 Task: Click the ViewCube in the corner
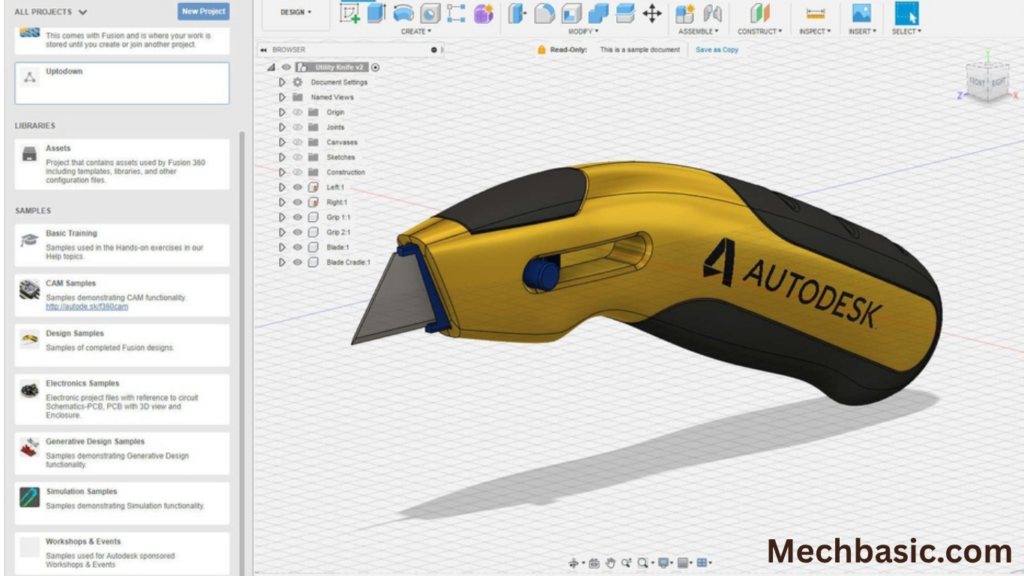(x=987, y=81)
